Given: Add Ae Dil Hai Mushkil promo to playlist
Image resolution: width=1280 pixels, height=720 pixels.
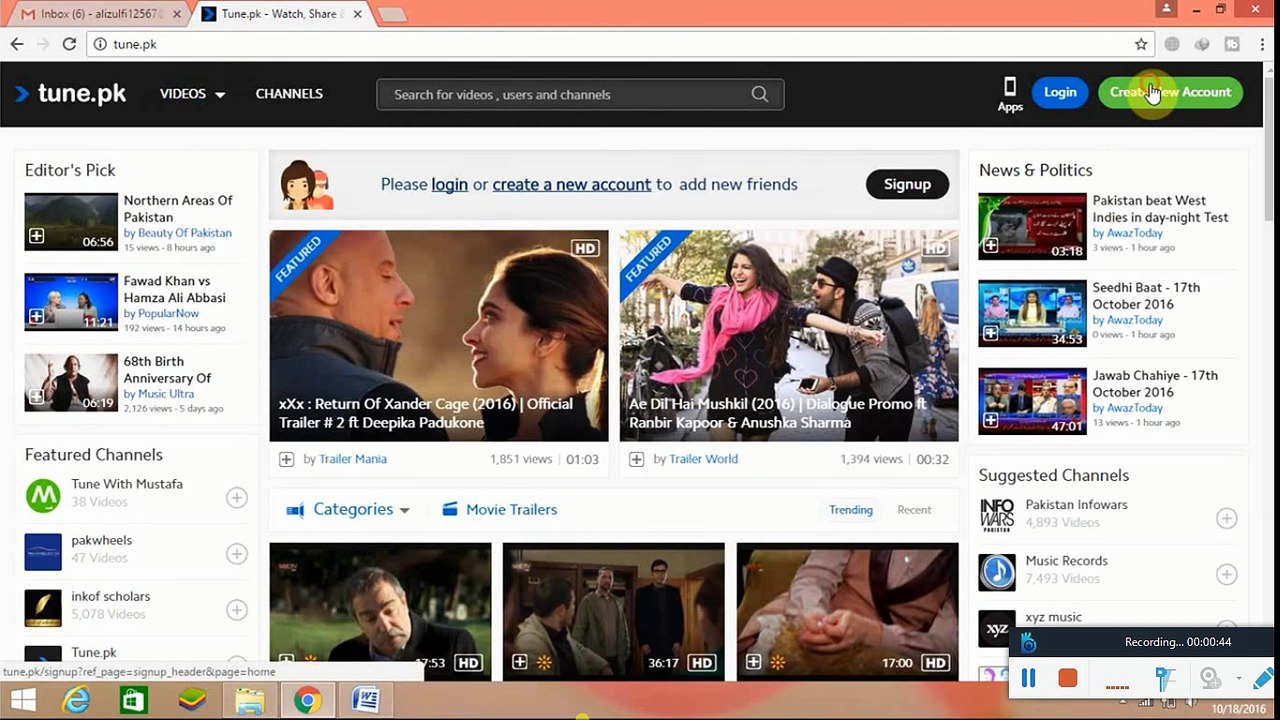Looking at the screenshot, I should pos(636,459).
